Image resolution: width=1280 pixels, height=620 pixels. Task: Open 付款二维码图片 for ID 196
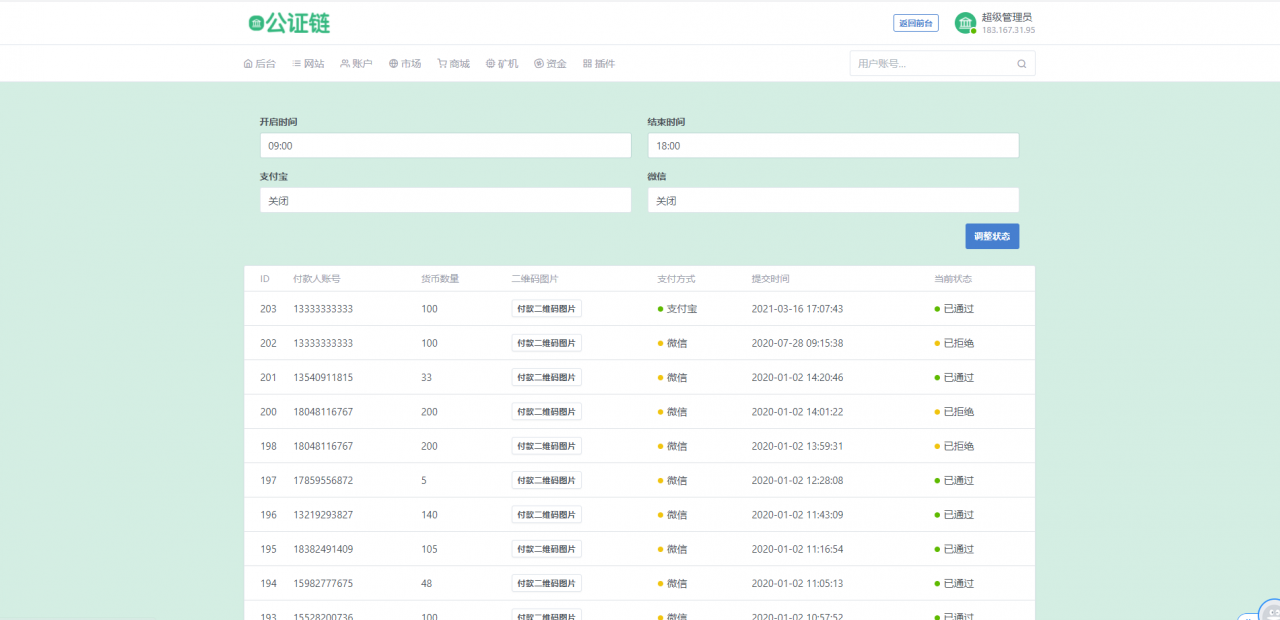click(546, 515)
